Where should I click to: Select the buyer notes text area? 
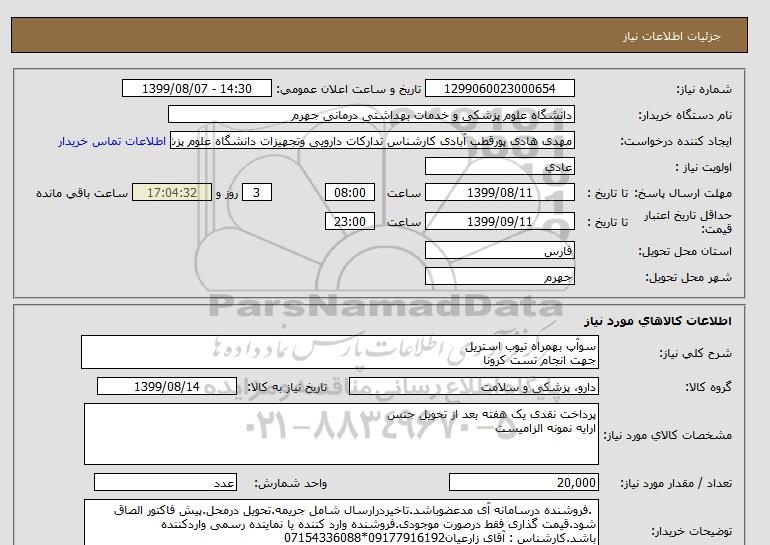(x=341, y=522)
